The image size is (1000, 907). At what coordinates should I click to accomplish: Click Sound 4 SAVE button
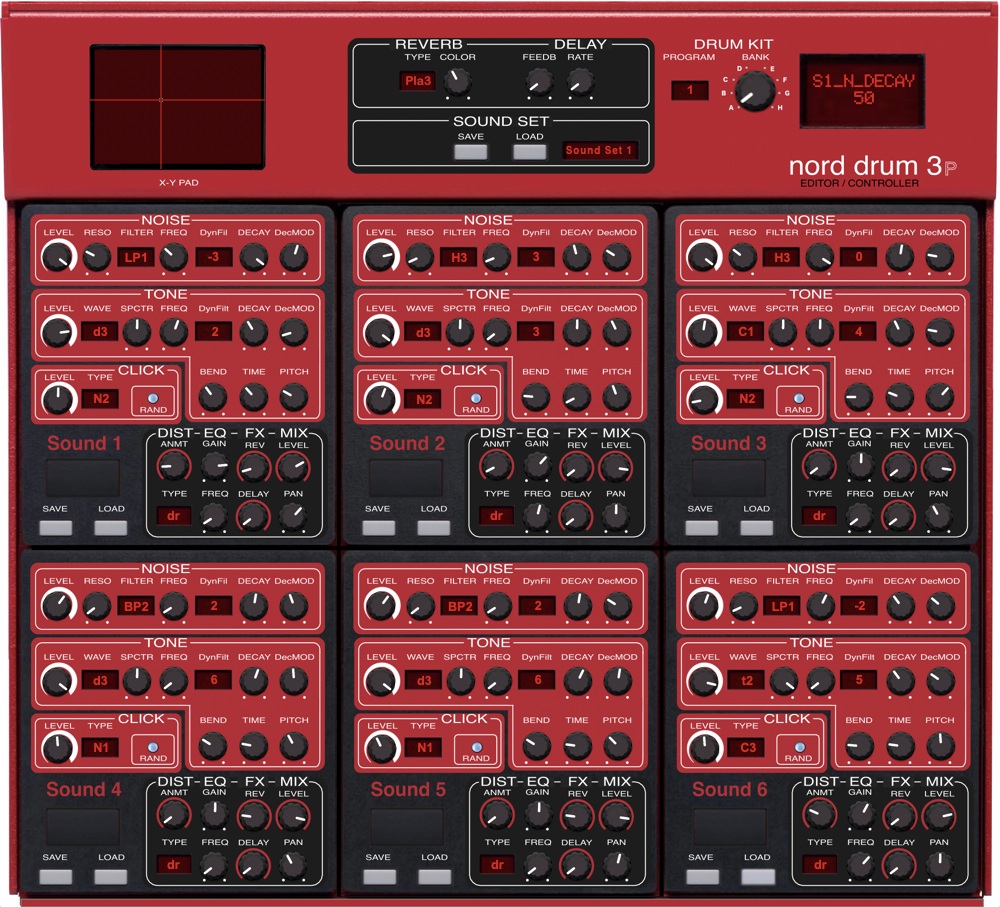(x=55, y=876)
